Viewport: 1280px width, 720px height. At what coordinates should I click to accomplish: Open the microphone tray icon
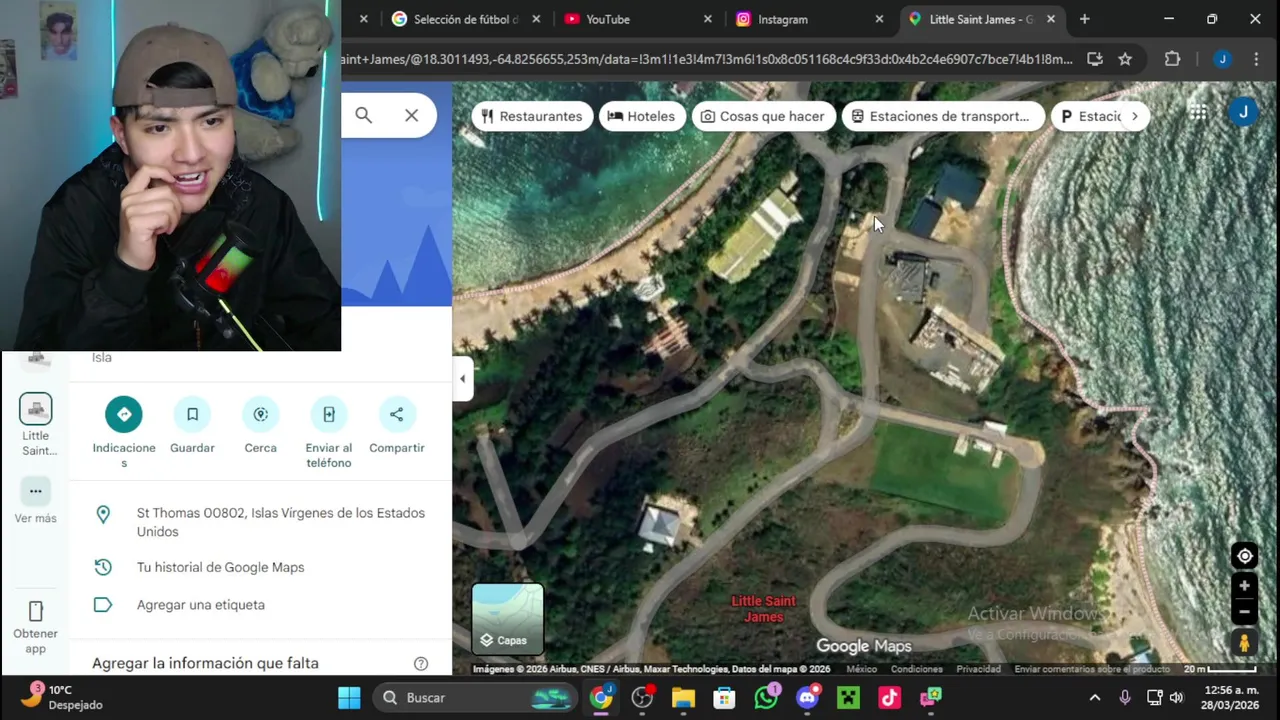point(1125,698)
